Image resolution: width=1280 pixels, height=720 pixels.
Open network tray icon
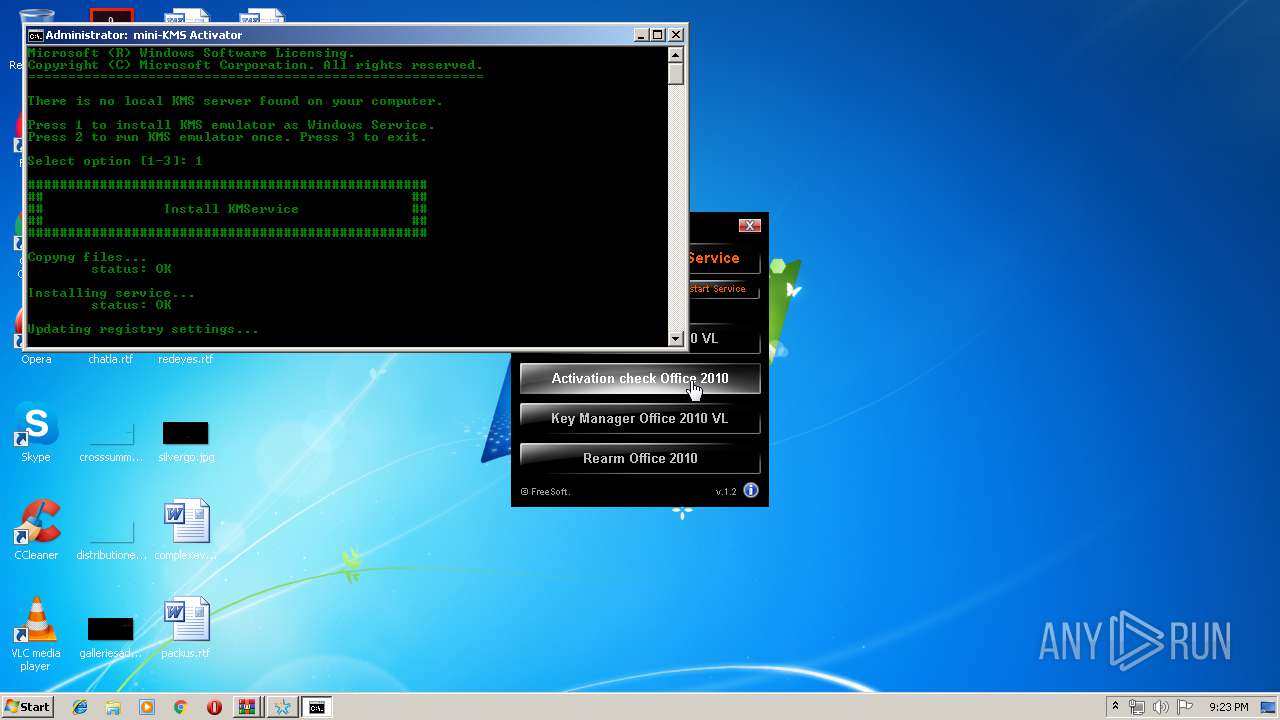[x=1137, y=707]
